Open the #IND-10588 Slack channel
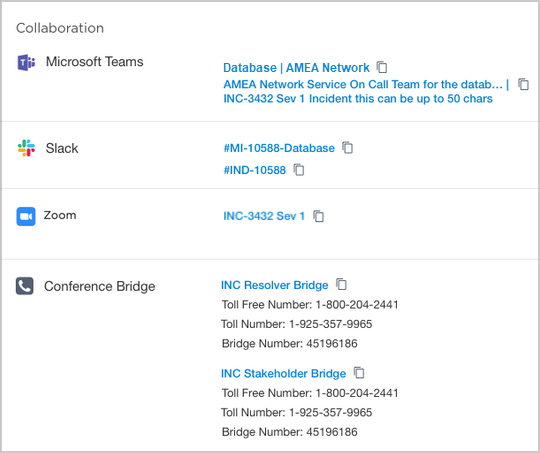This screenshot has width=540, height=453. tap(255, 170)
